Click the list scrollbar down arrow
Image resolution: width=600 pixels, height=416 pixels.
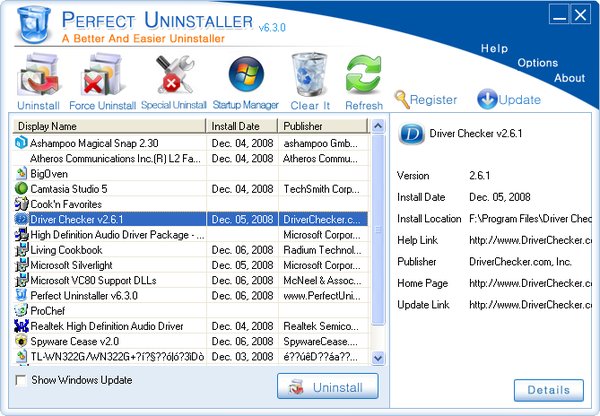click(x=378, y=358)
